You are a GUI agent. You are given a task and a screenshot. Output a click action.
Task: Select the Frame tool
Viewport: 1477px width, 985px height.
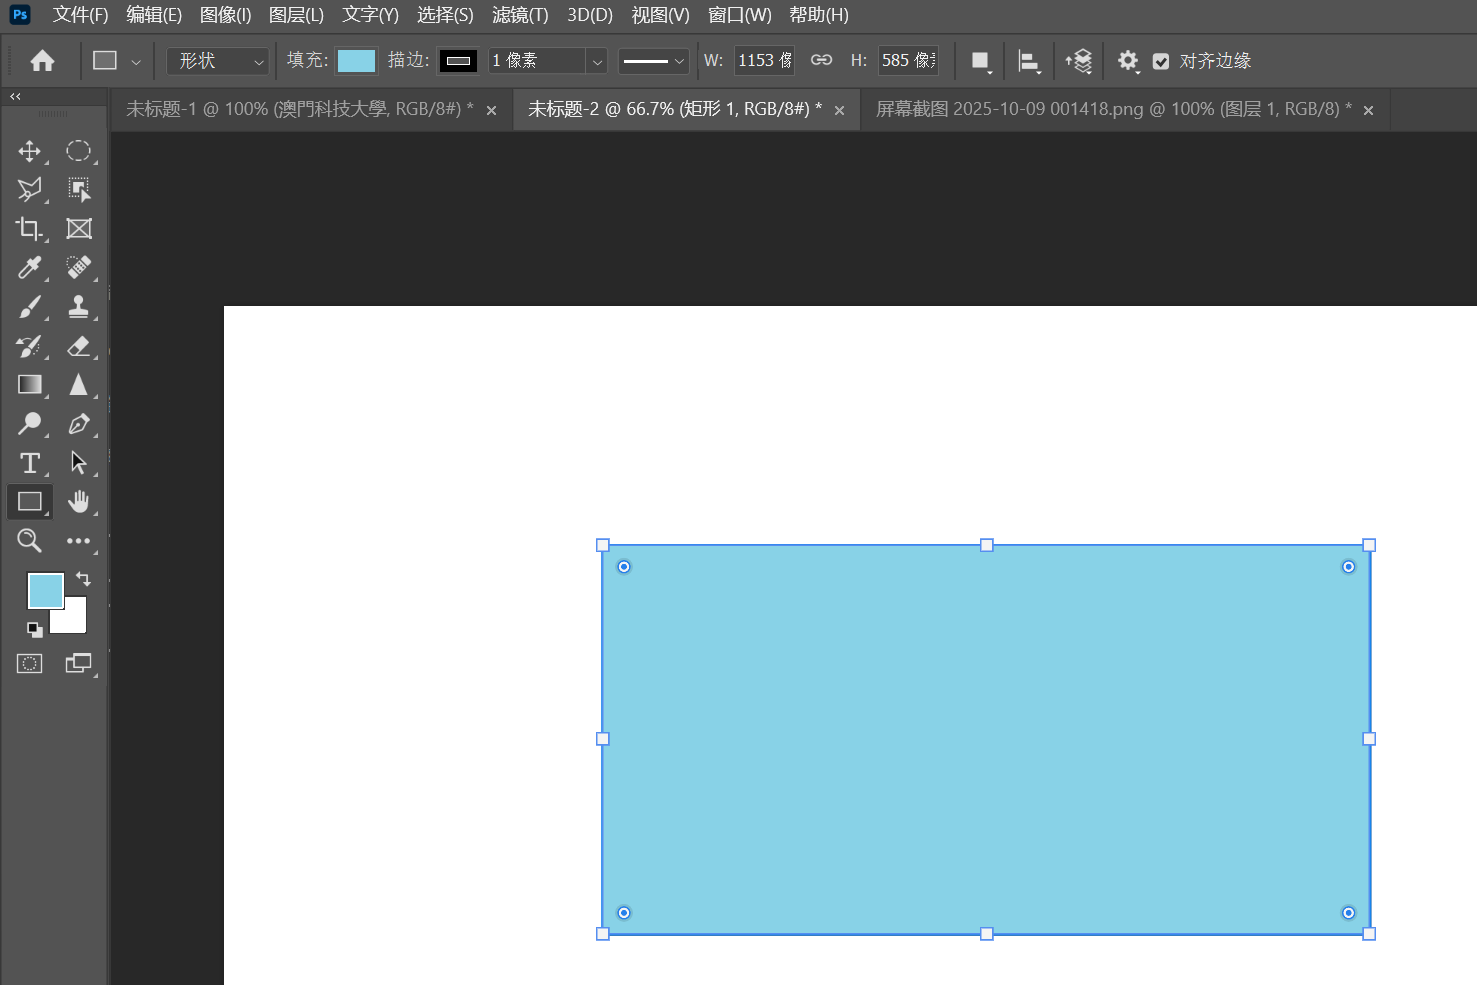coord(79,229)
